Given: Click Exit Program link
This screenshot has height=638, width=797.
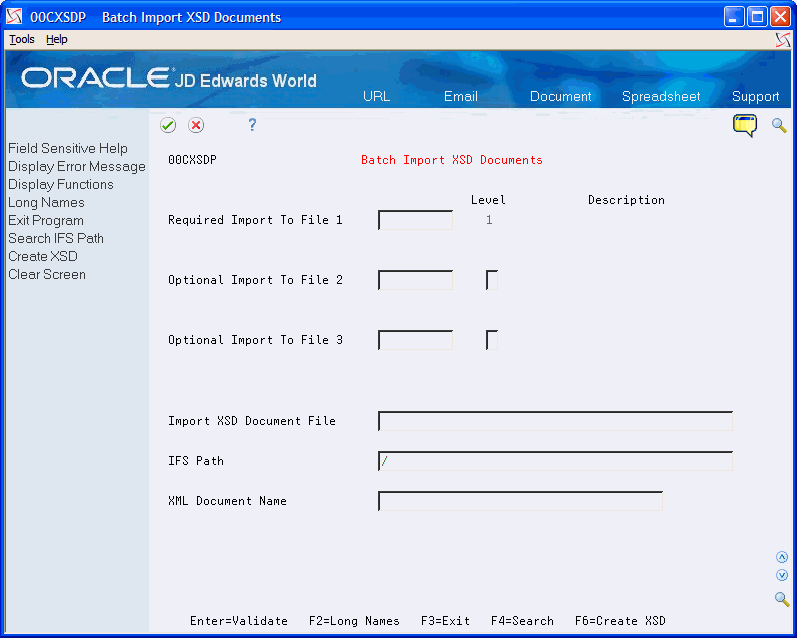Looking at the screenshot, I should click(46, 221).
